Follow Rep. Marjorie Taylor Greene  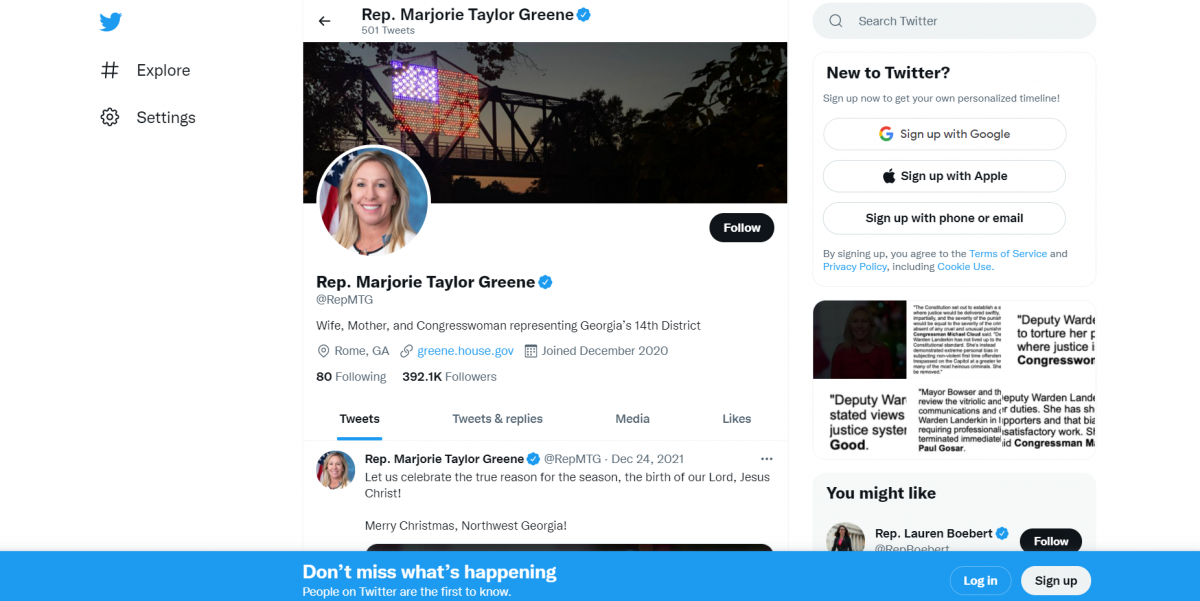click(741, 228)
